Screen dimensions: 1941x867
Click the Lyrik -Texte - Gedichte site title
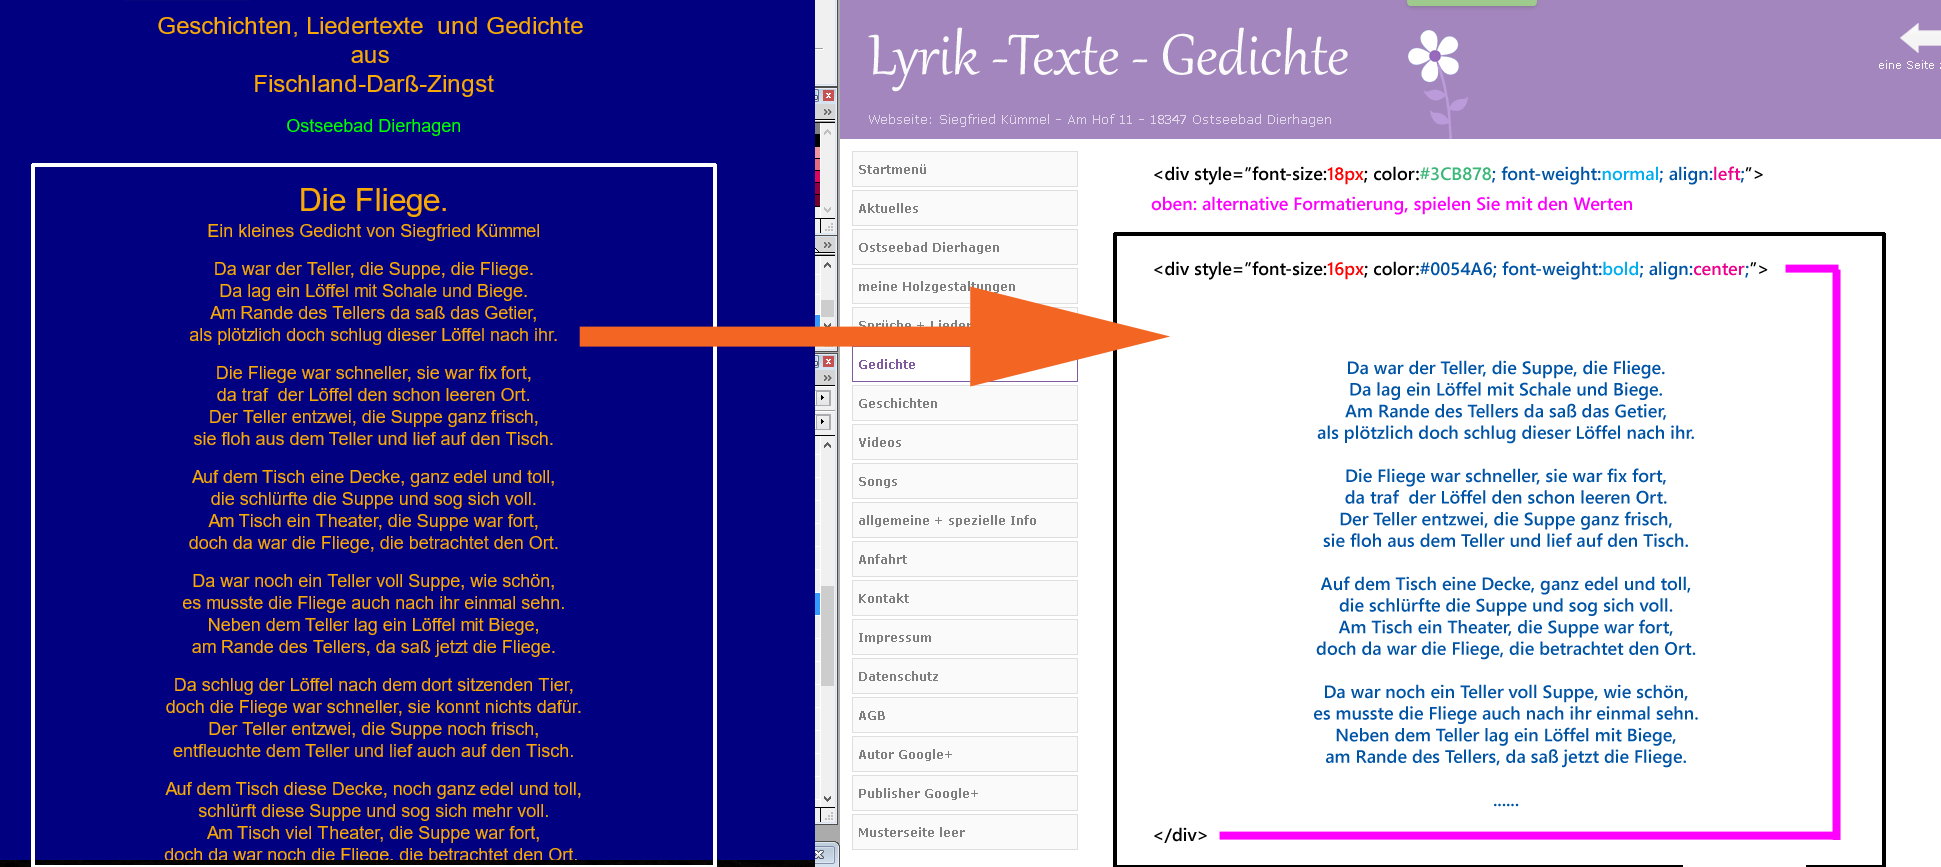(x=1109, y=57)
